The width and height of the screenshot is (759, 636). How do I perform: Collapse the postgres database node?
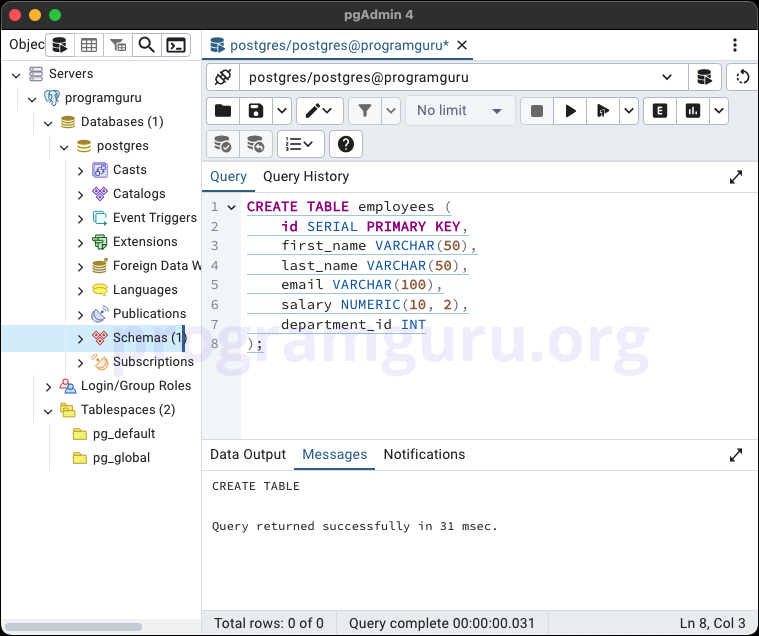(x=64, y=147)
